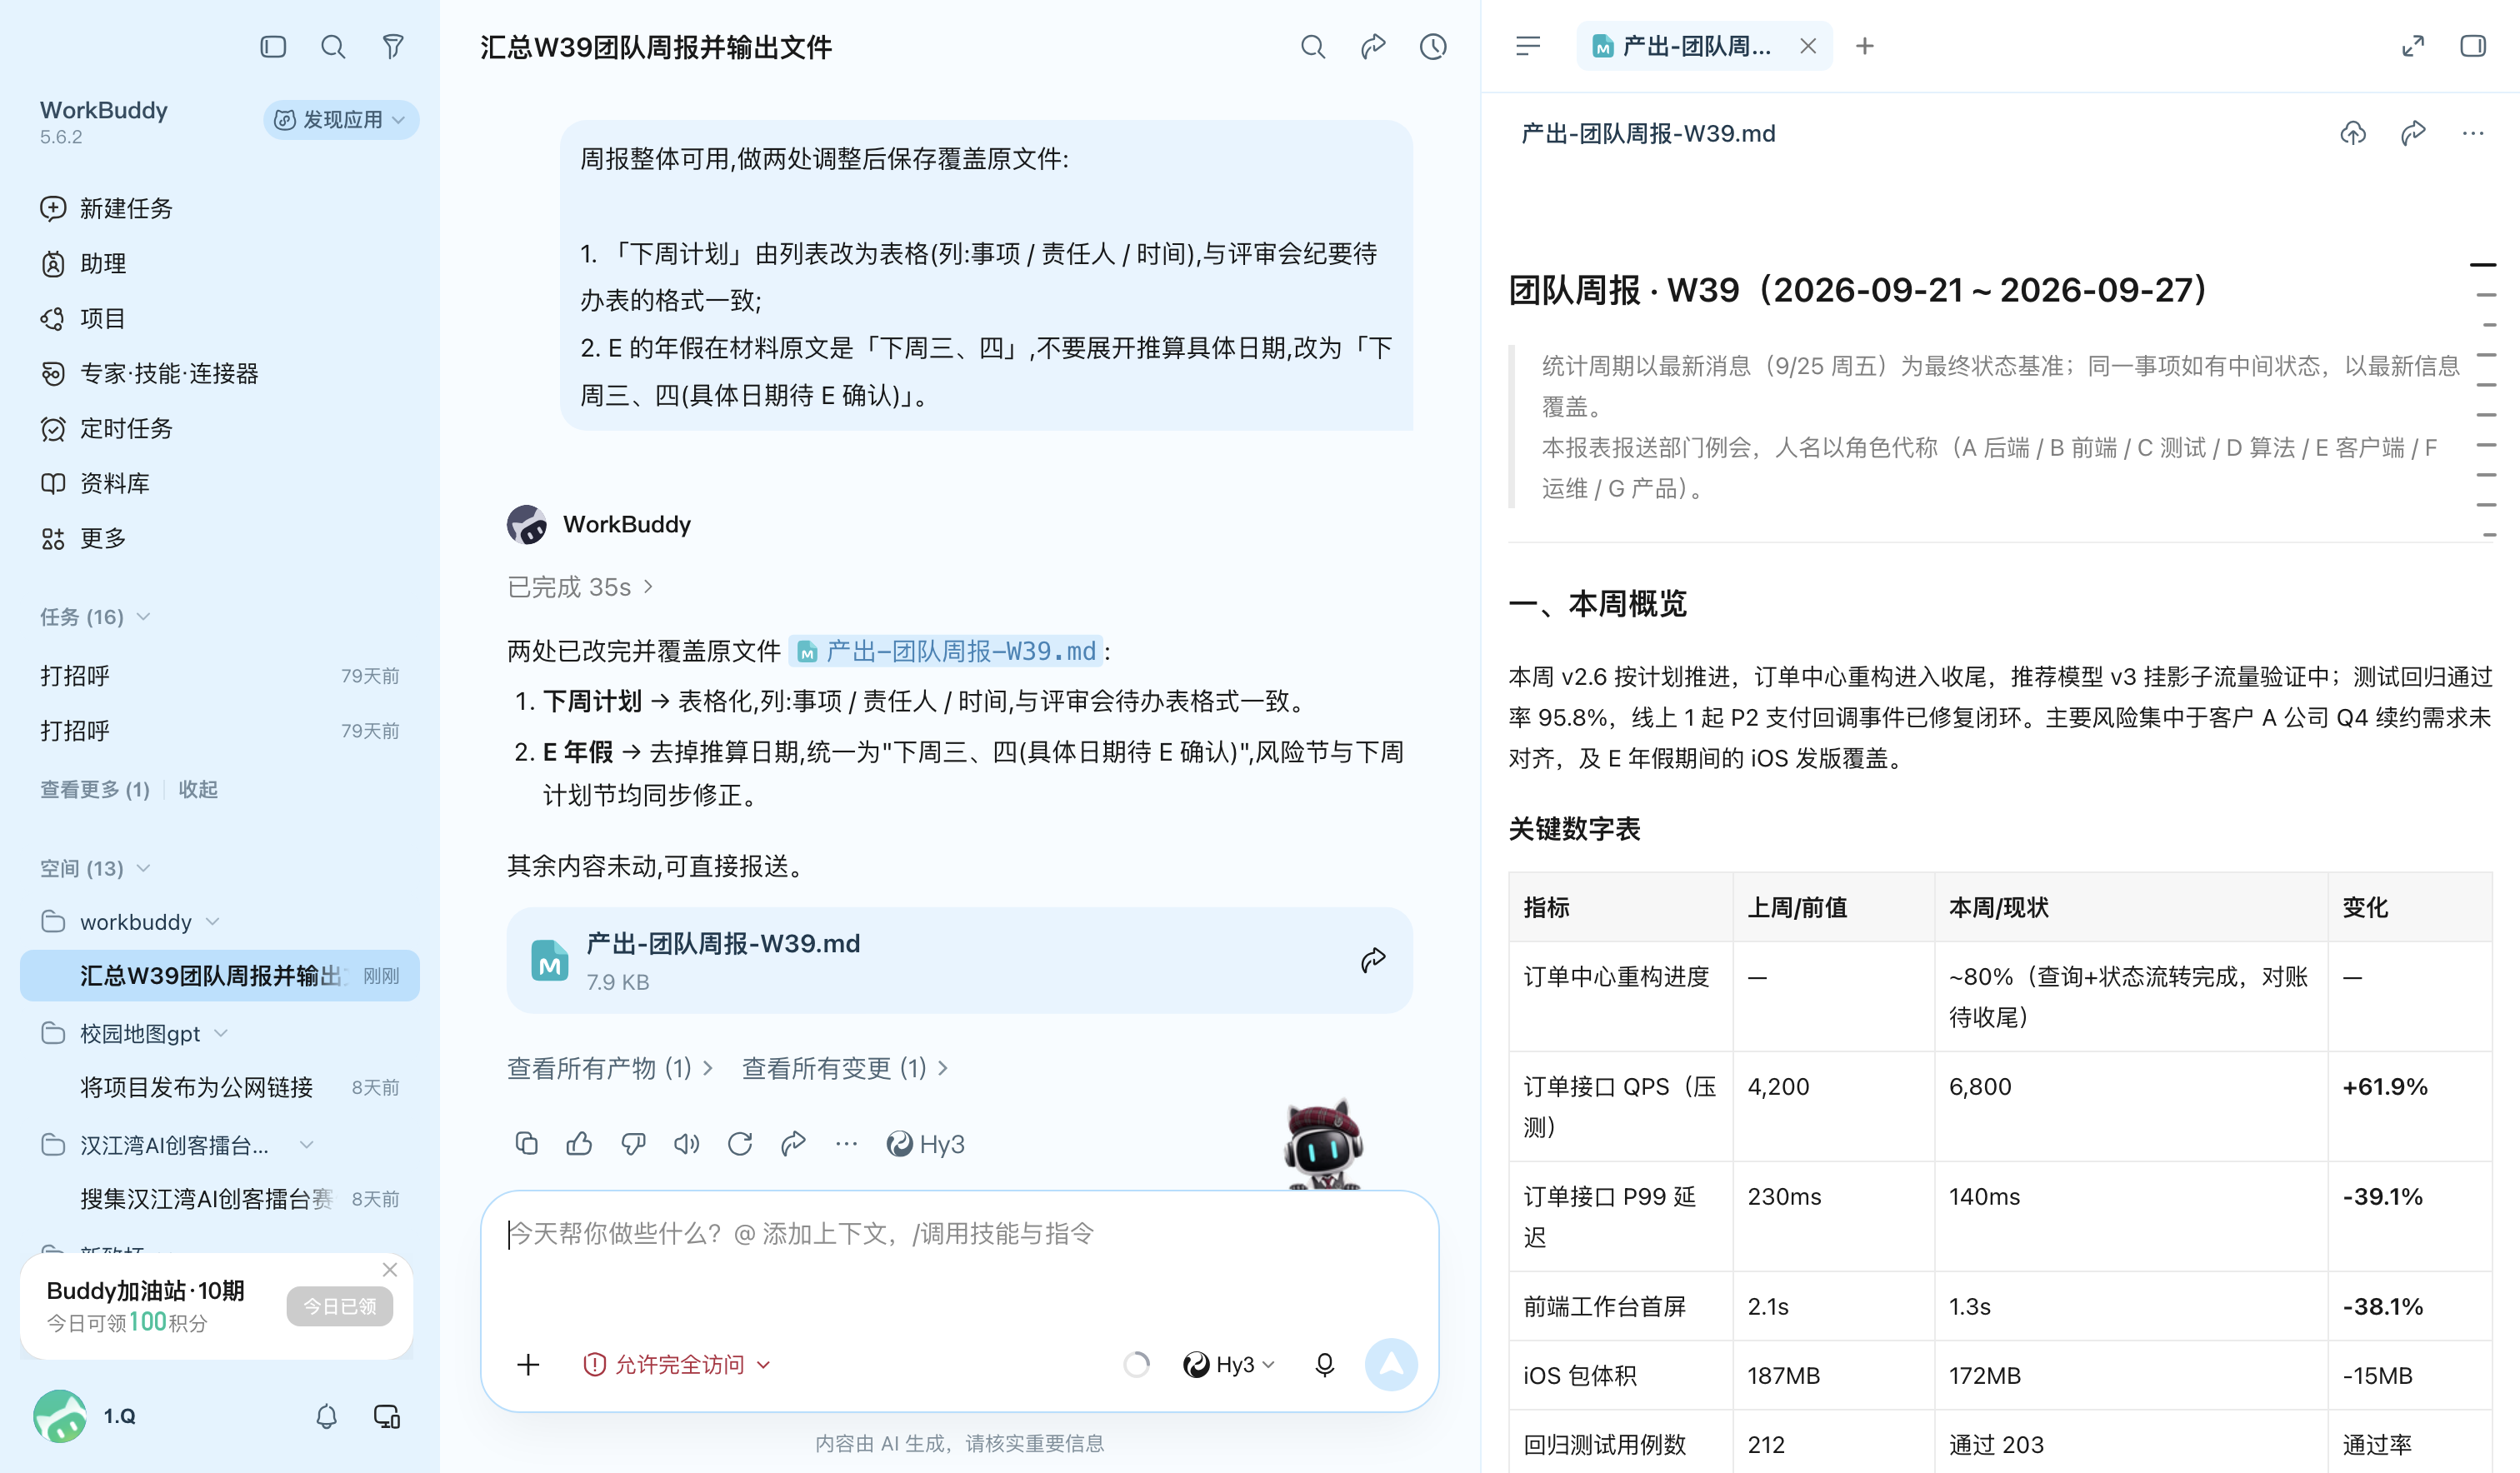Click the send message button
Screen dimensions: 2520x1473
pyautogui.click(x=1391, y=1364)
